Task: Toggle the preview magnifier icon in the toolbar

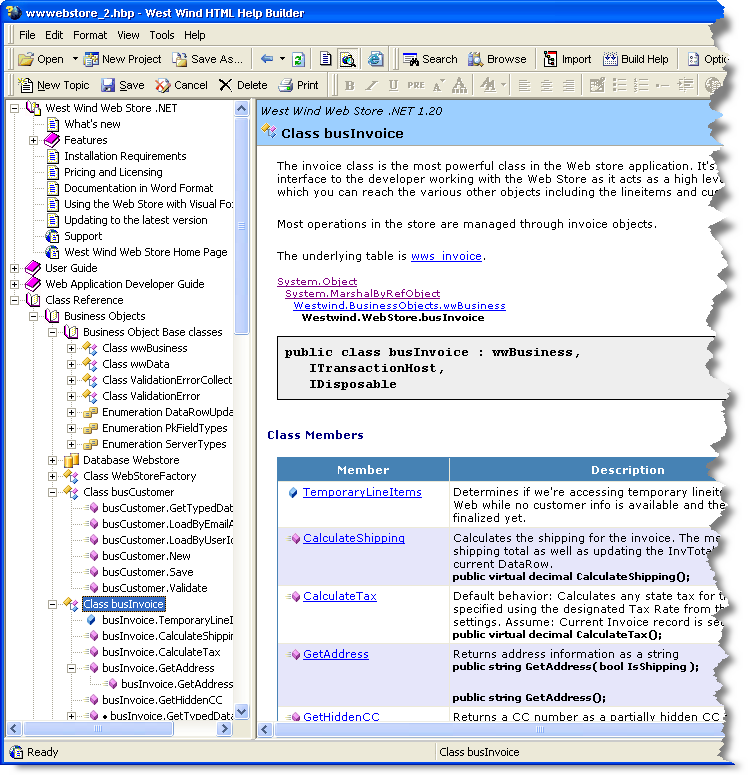Action: point(348,59)
